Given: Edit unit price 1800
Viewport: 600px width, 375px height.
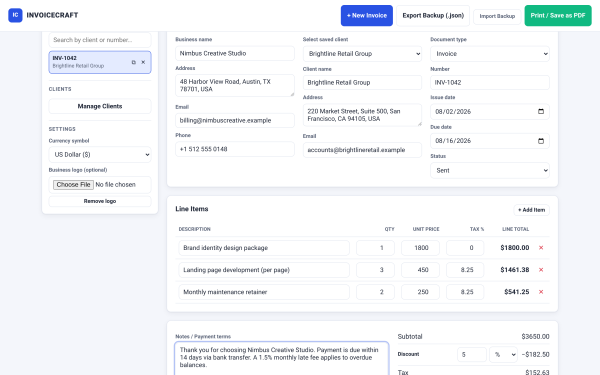Looking at the screenshot, I should click(x=421, y=248).
